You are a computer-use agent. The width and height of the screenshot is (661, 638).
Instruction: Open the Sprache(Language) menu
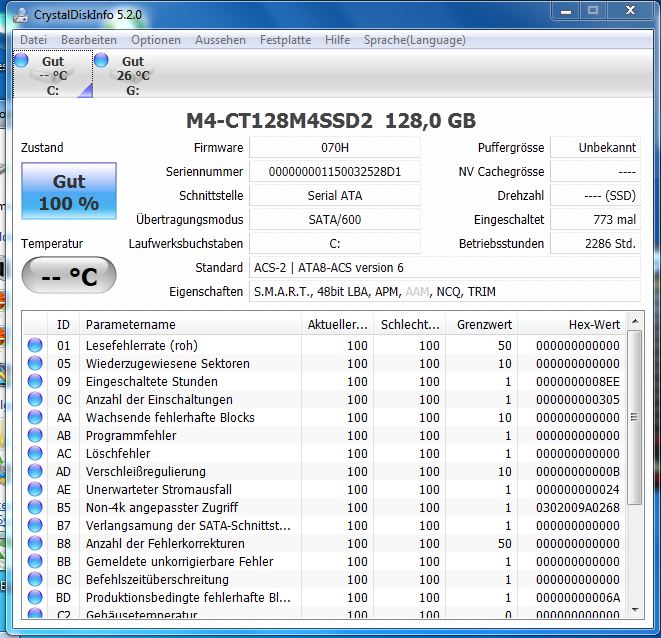(x=414, y=40)
